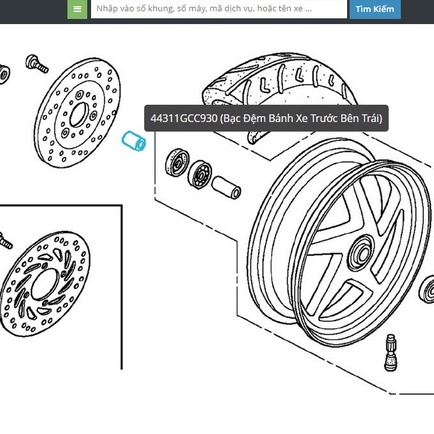Select the highlighted blue spacer collar part
Viewport: 434px width, 434px height.
coord(134,141)
